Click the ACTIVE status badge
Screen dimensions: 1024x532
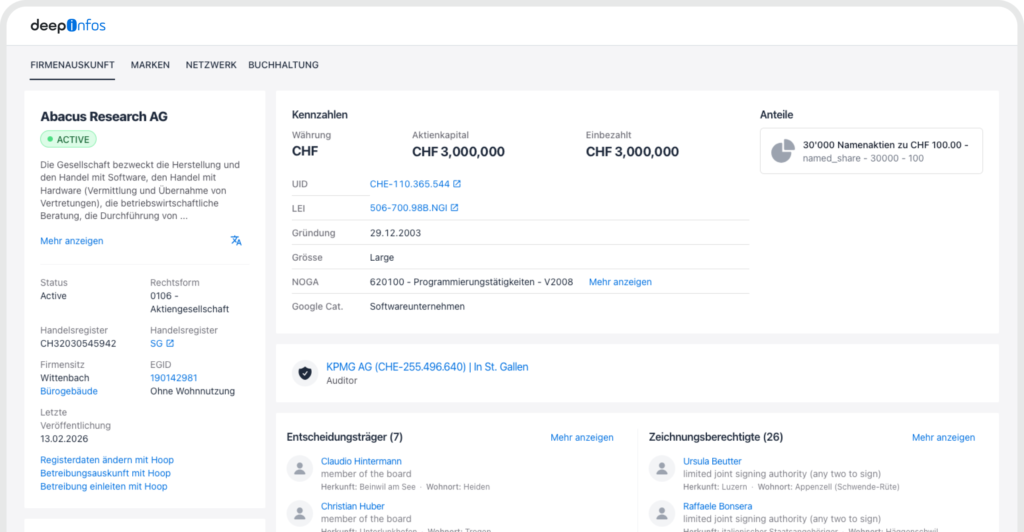(69, 140)
